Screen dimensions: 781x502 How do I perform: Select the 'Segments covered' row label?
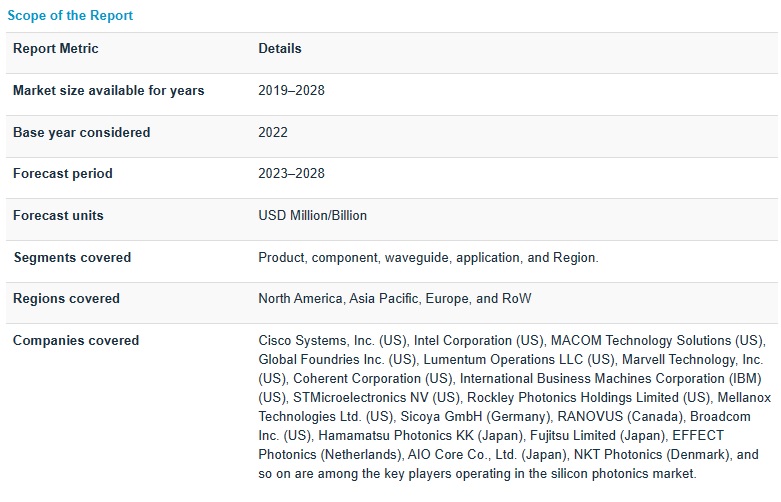pos(72,258)
